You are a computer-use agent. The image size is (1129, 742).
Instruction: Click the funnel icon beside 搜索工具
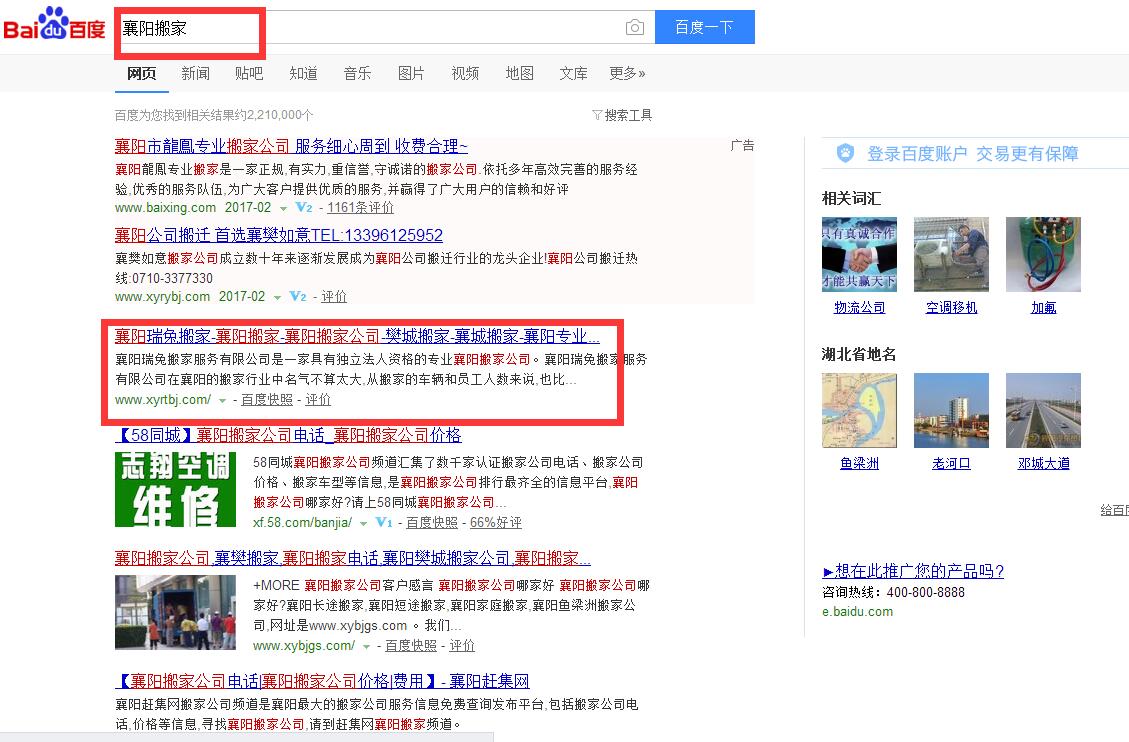pos(597,115)
